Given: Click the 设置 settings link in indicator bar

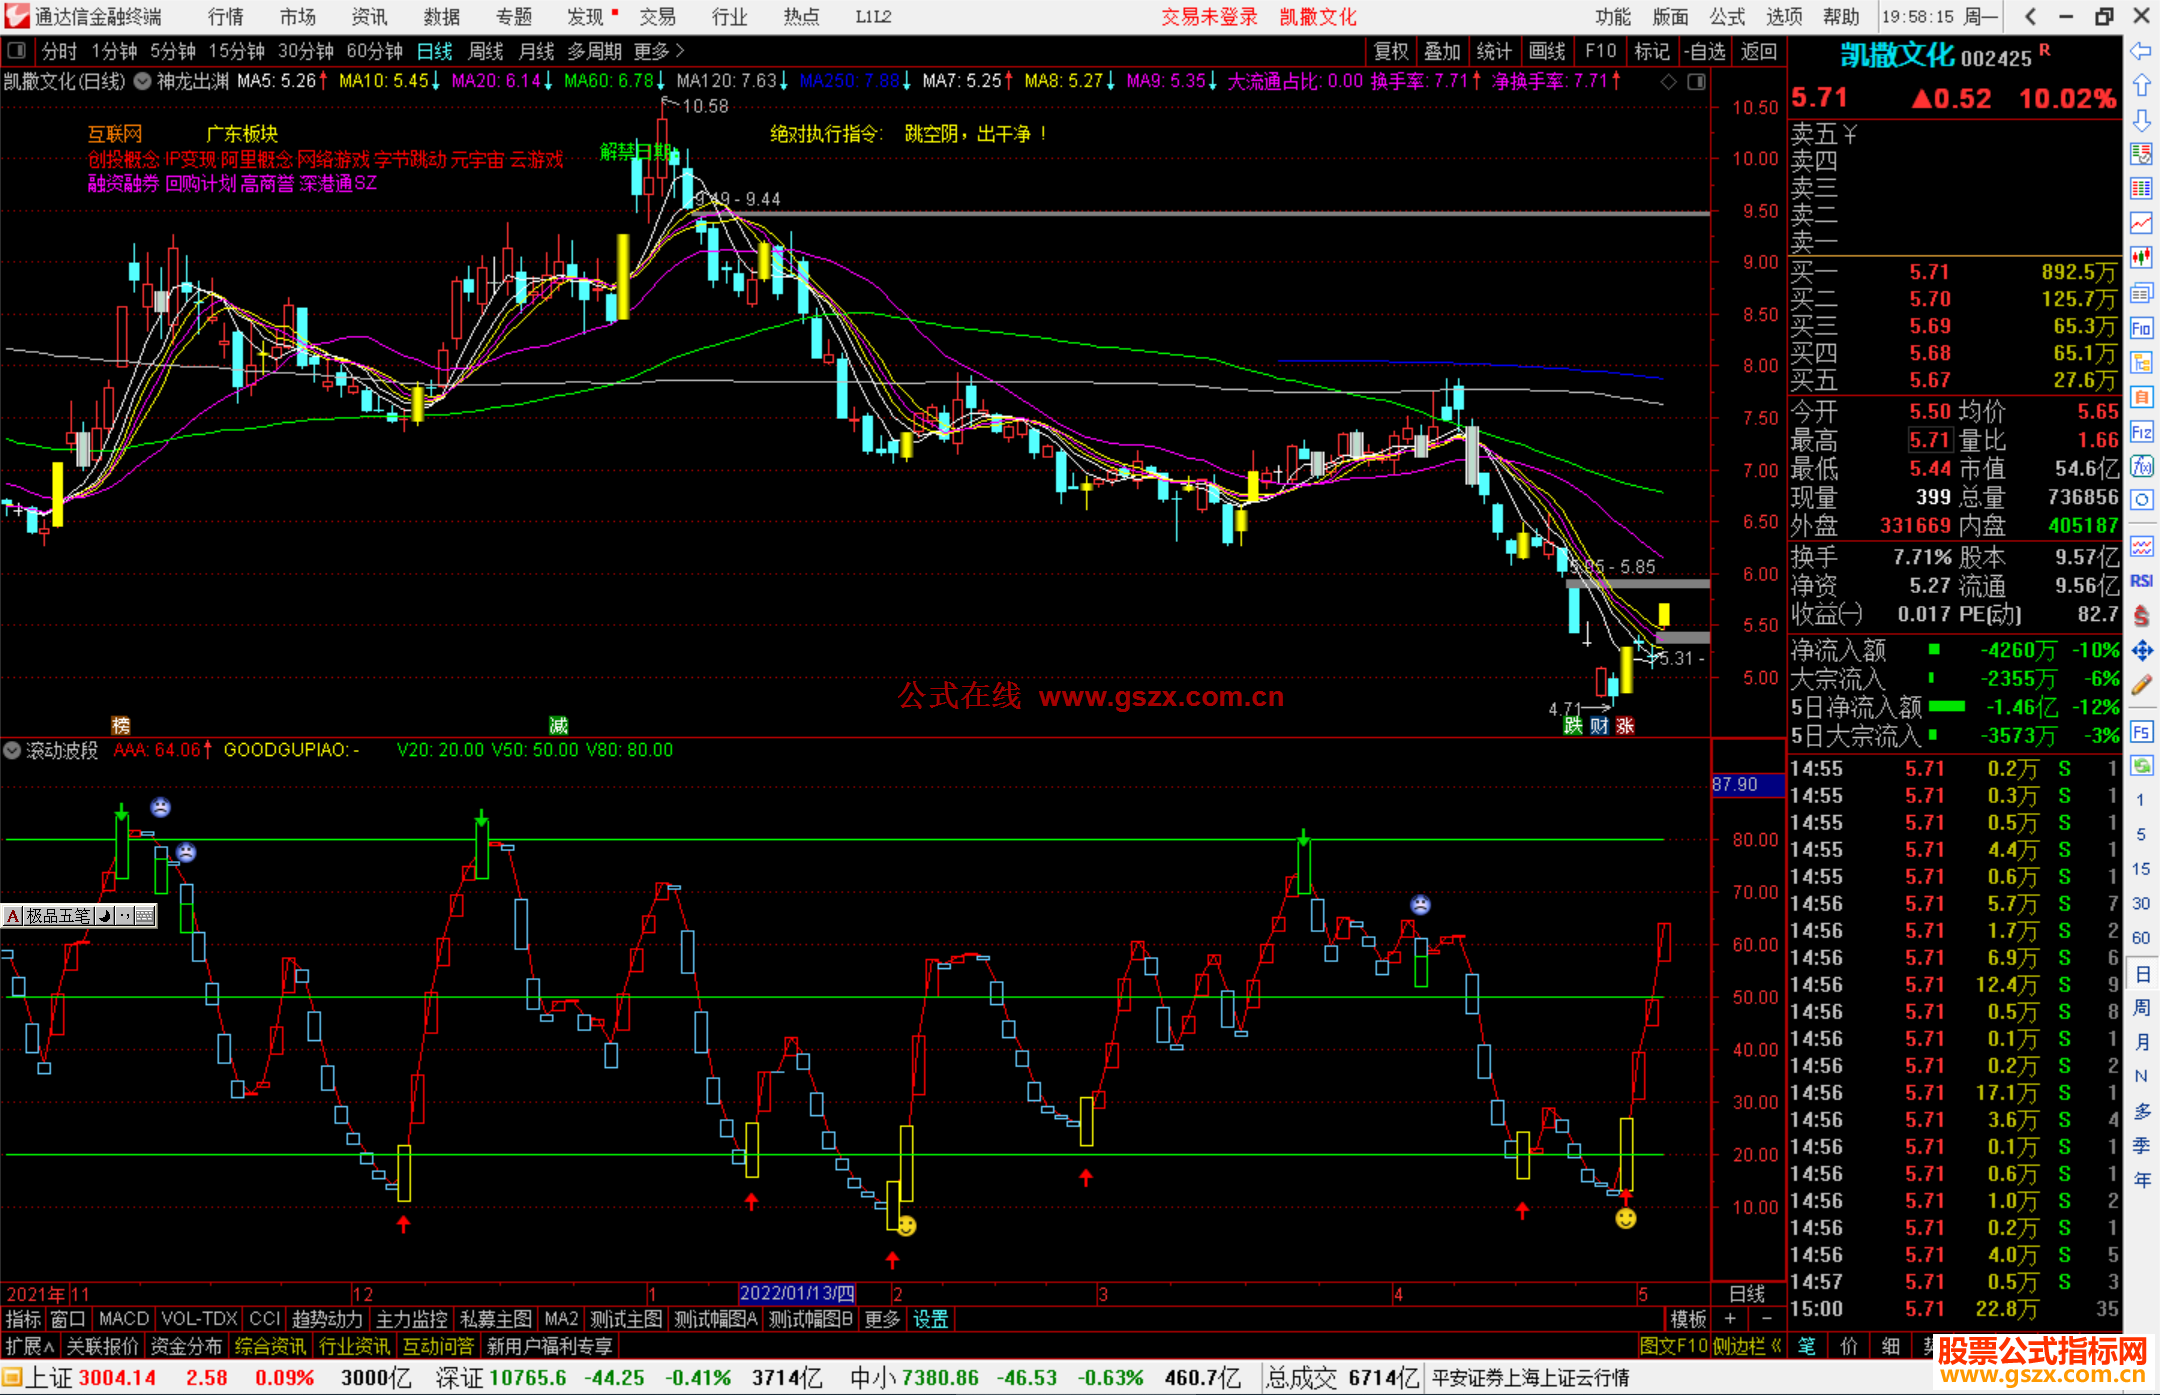Looking at the screenshot, I should [x=930, y=1319].
